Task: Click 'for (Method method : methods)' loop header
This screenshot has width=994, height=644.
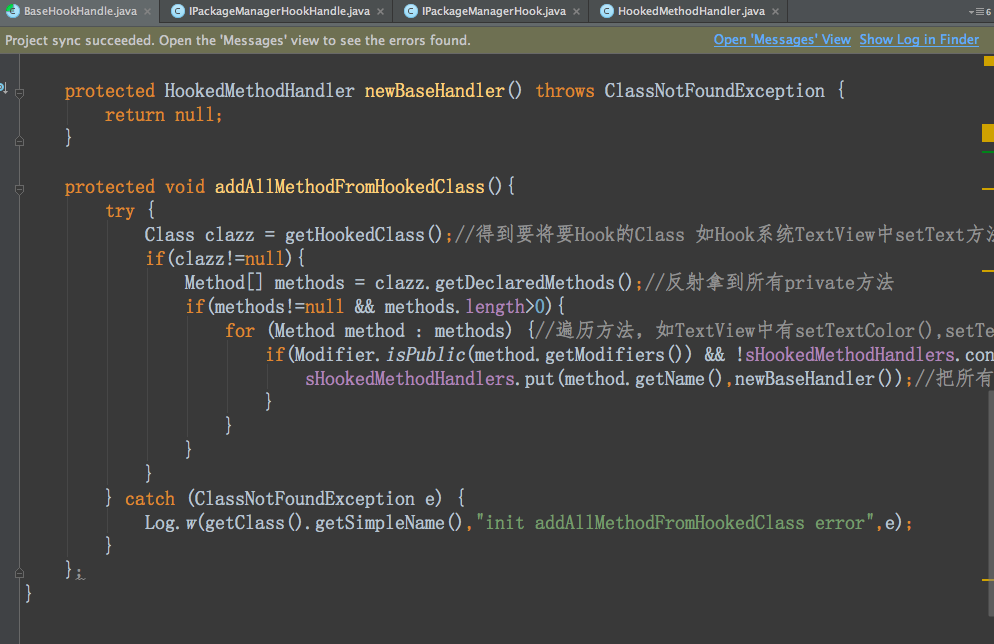Action: coord(368,331)
